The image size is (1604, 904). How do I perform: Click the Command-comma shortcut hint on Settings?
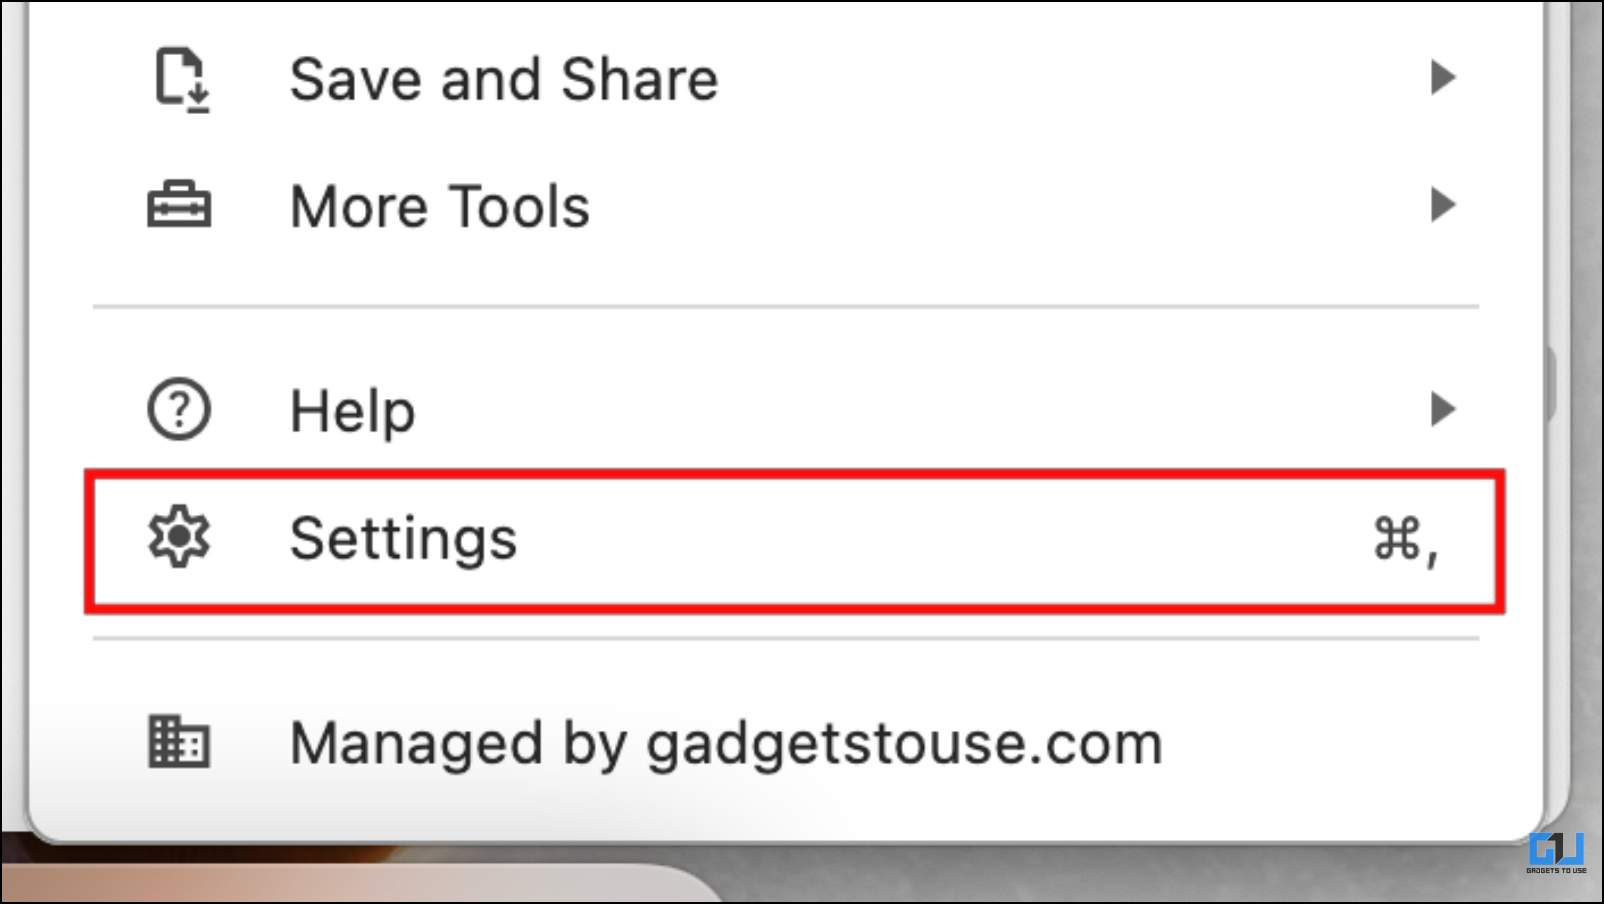[1406, 541]
